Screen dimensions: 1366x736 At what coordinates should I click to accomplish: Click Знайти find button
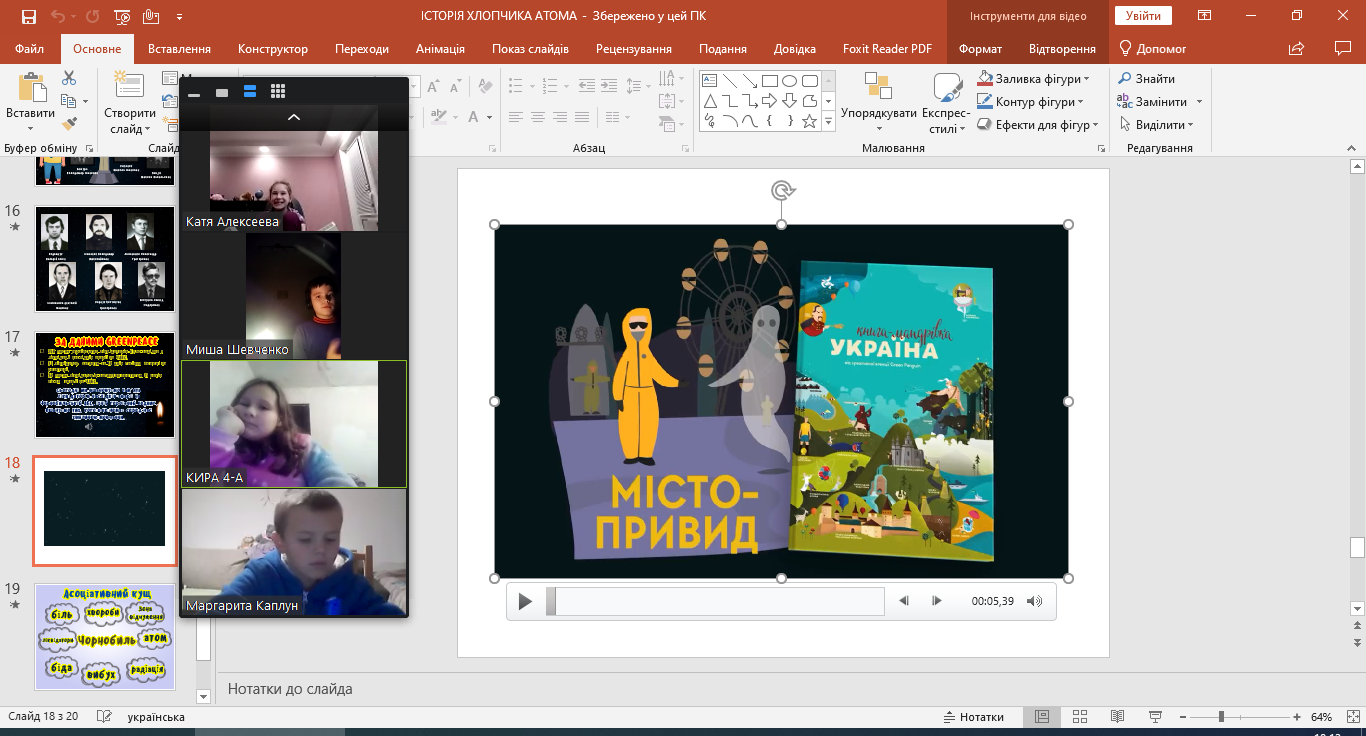(x=1146, y=78)
